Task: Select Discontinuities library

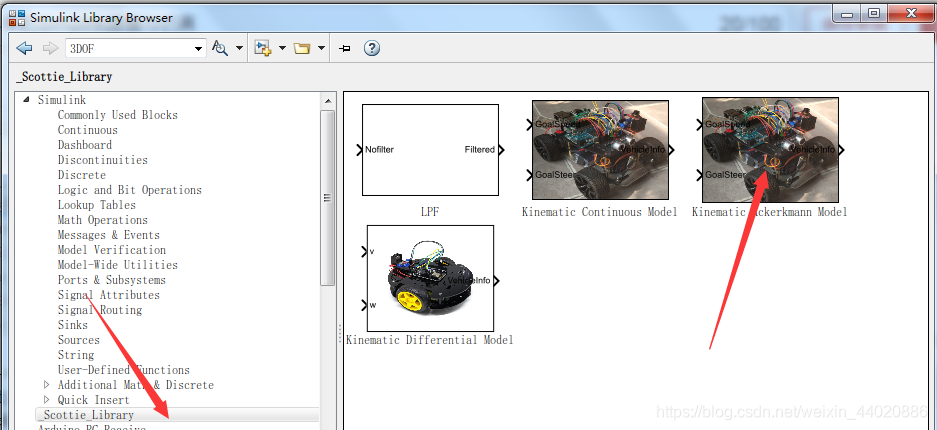Action: (103, 159)
